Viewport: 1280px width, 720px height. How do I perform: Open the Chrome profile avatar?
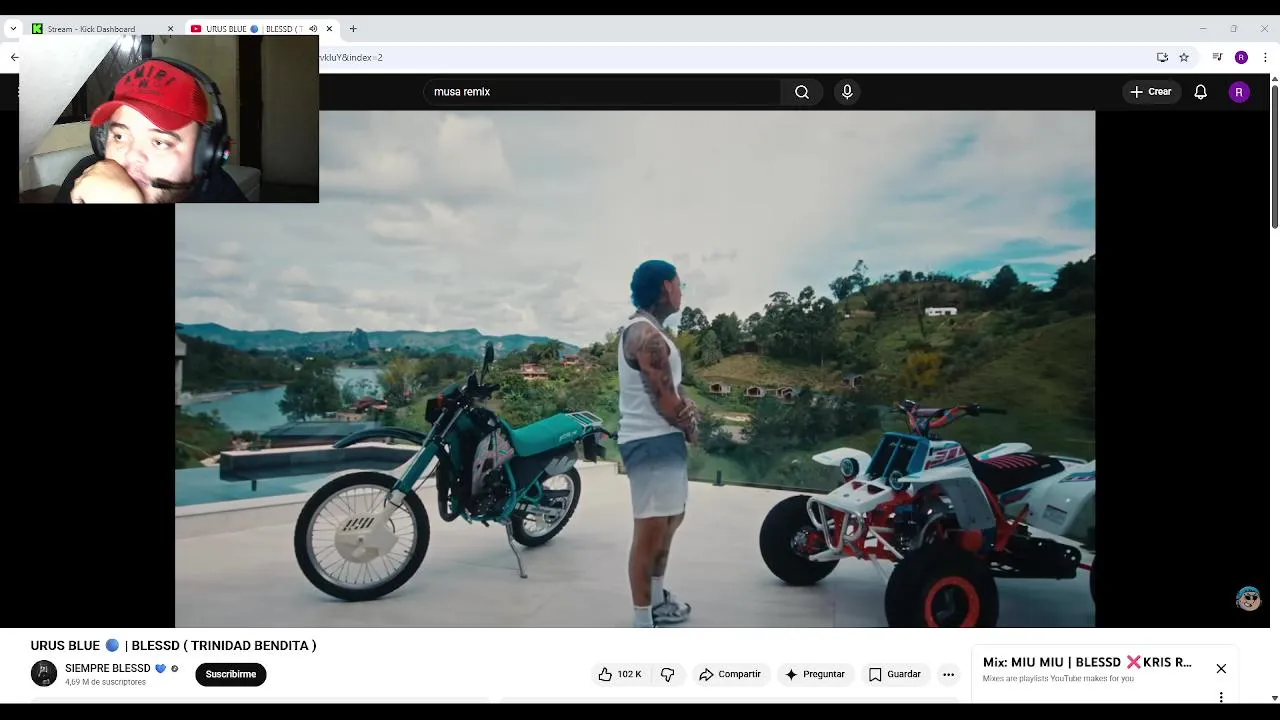[1241, 57]
